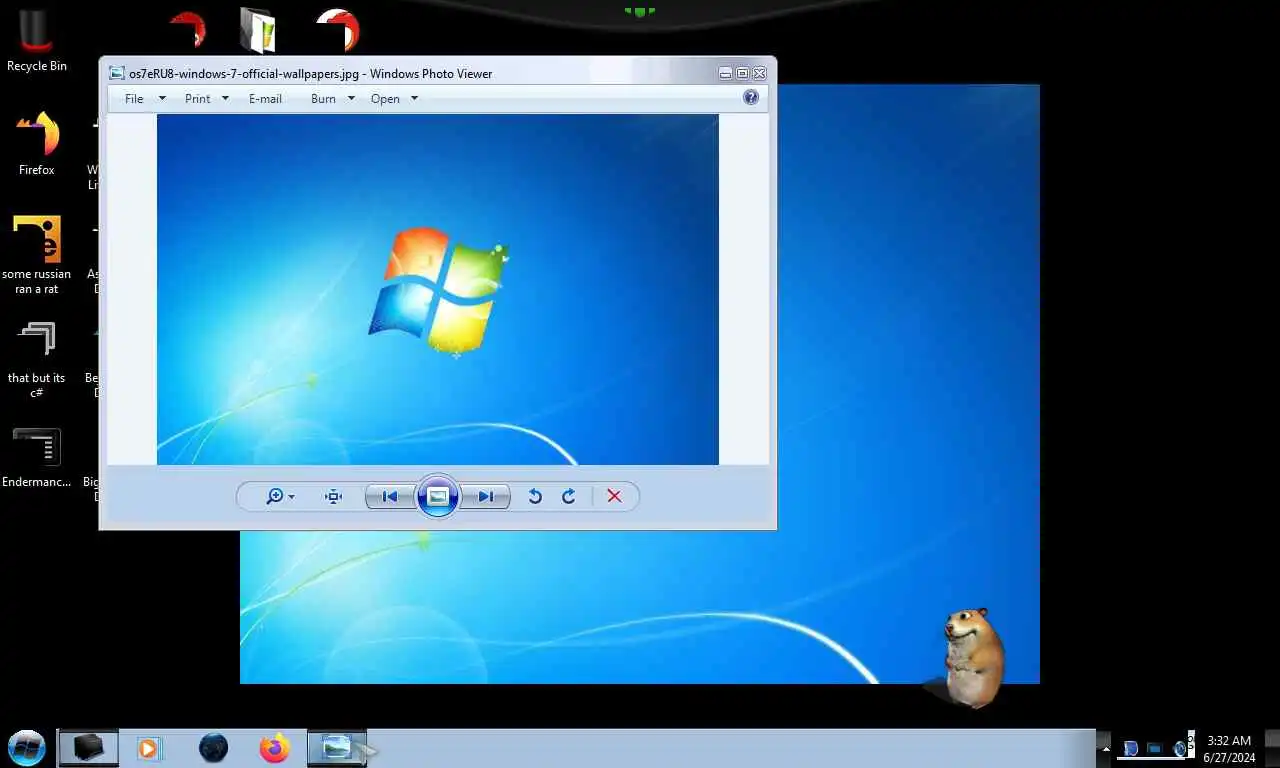The image size is (1280, 768).
Task: Click the displayed Windows 7 wallpaper image
Action: [x=437, y=289]
